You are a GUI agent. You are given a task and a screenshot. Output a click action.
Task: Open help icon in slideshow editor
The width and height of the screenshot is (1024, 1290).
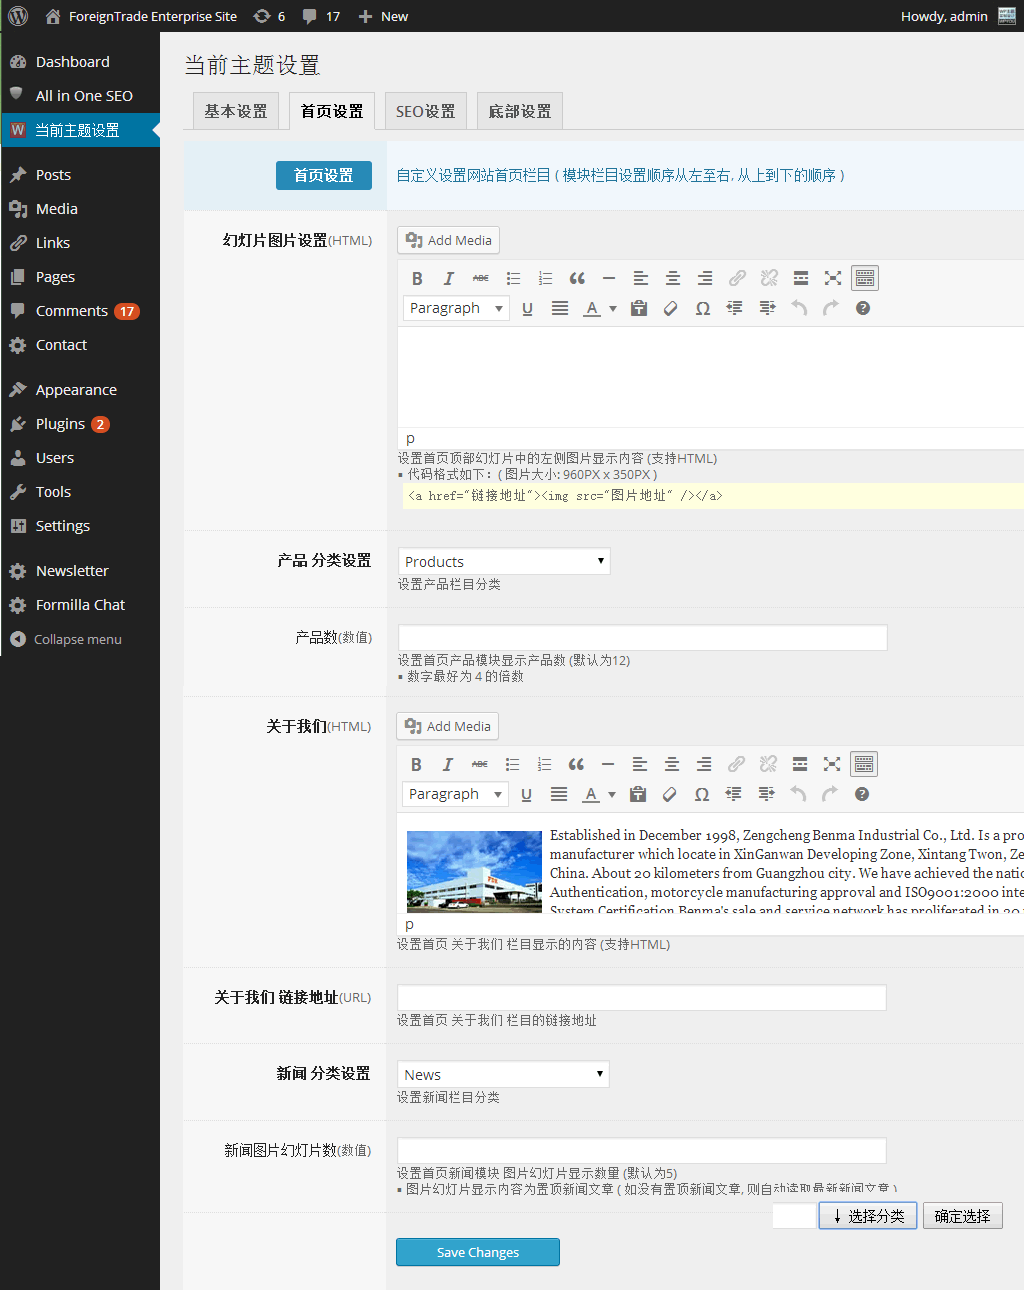[863, 308]
